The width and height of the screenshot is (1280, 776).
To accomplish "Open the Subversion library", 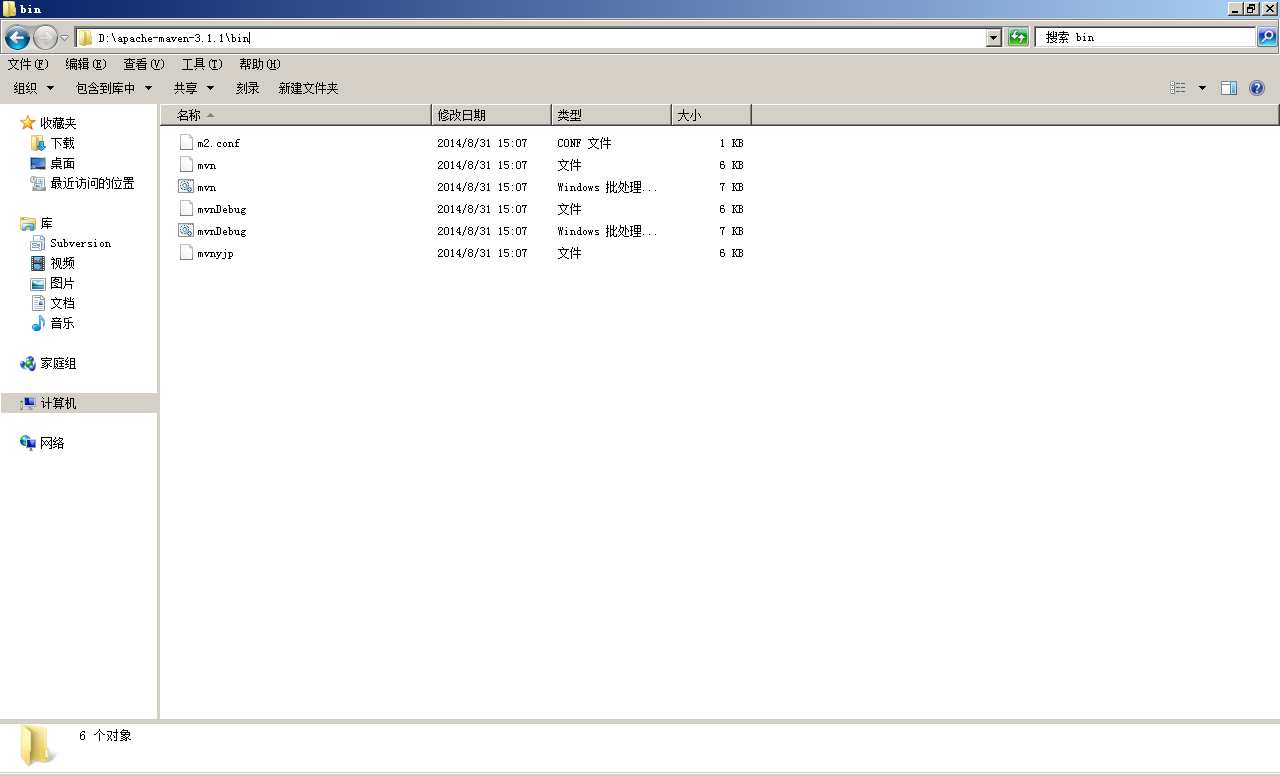I will pyautogui.click(x=80, y=243).
